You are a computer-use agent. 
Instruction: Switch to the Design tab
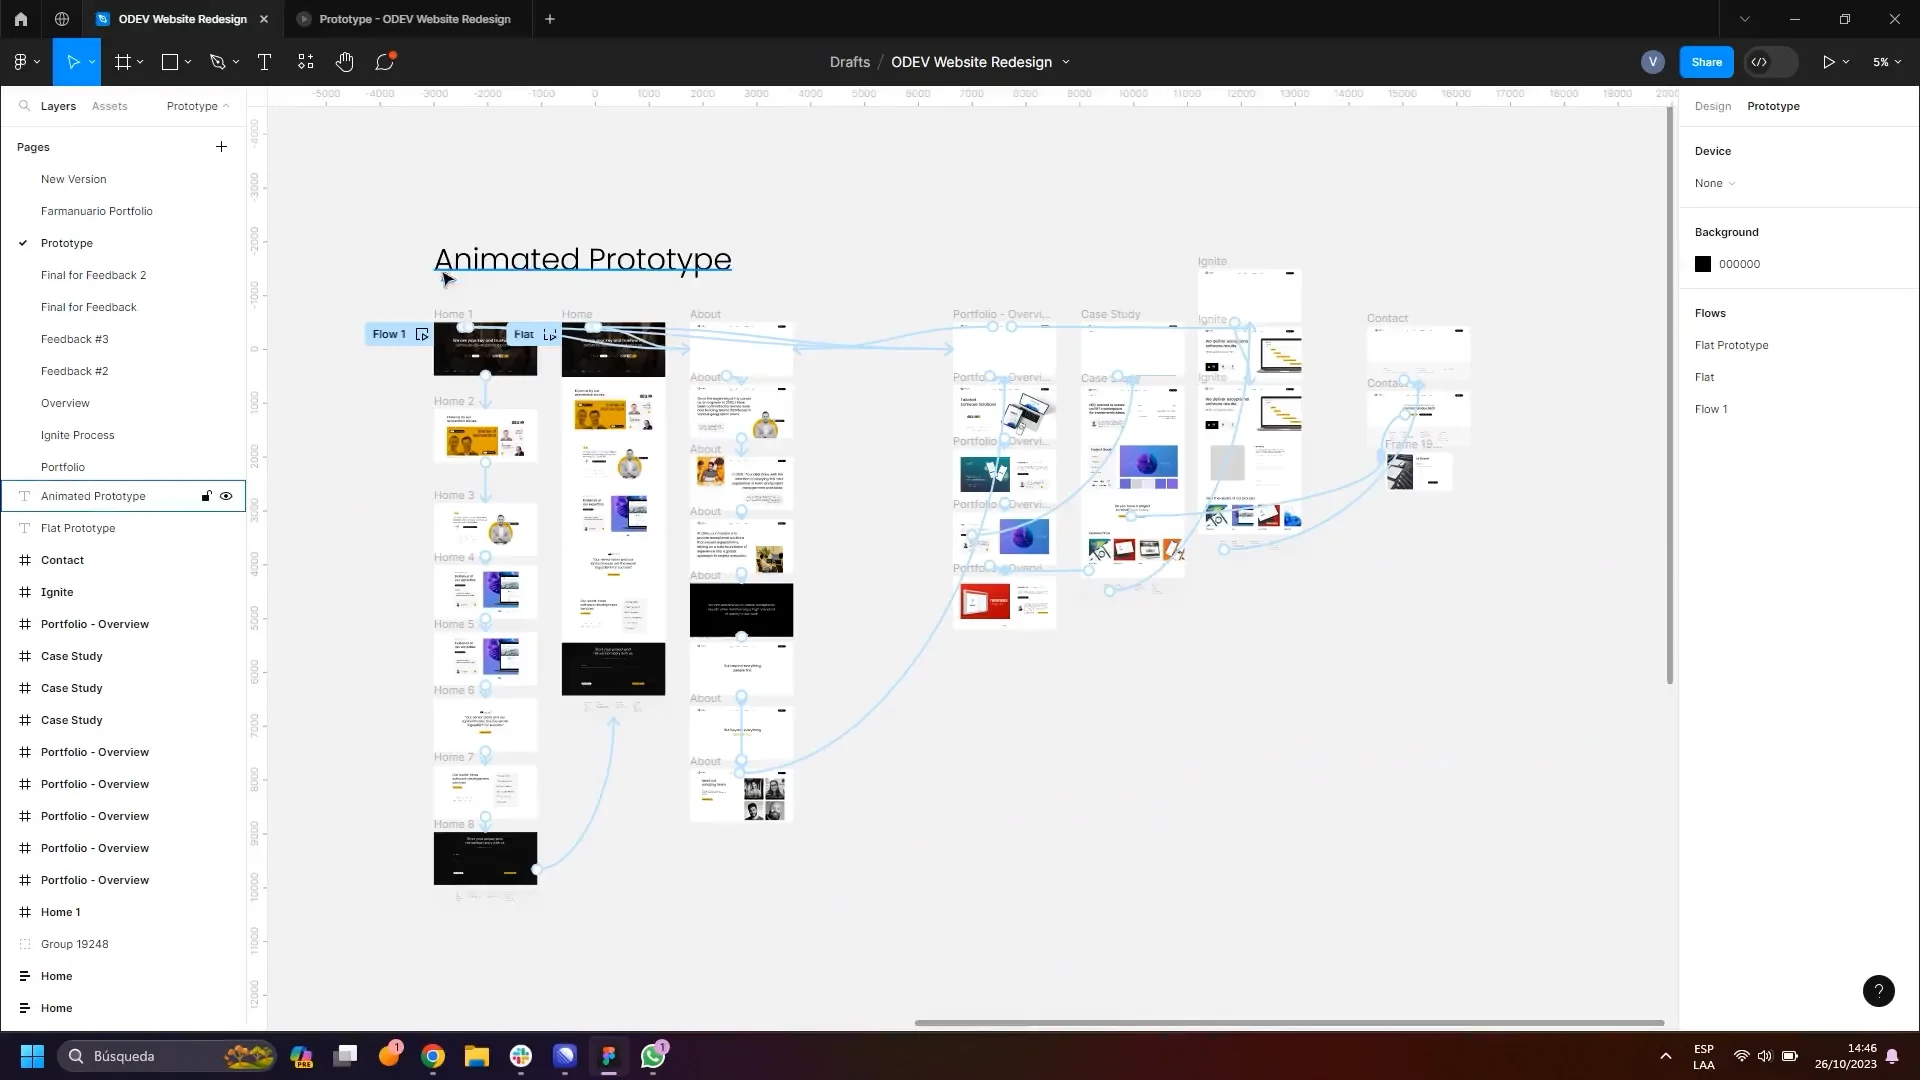pyautogui.click(x=1713, y=106)
